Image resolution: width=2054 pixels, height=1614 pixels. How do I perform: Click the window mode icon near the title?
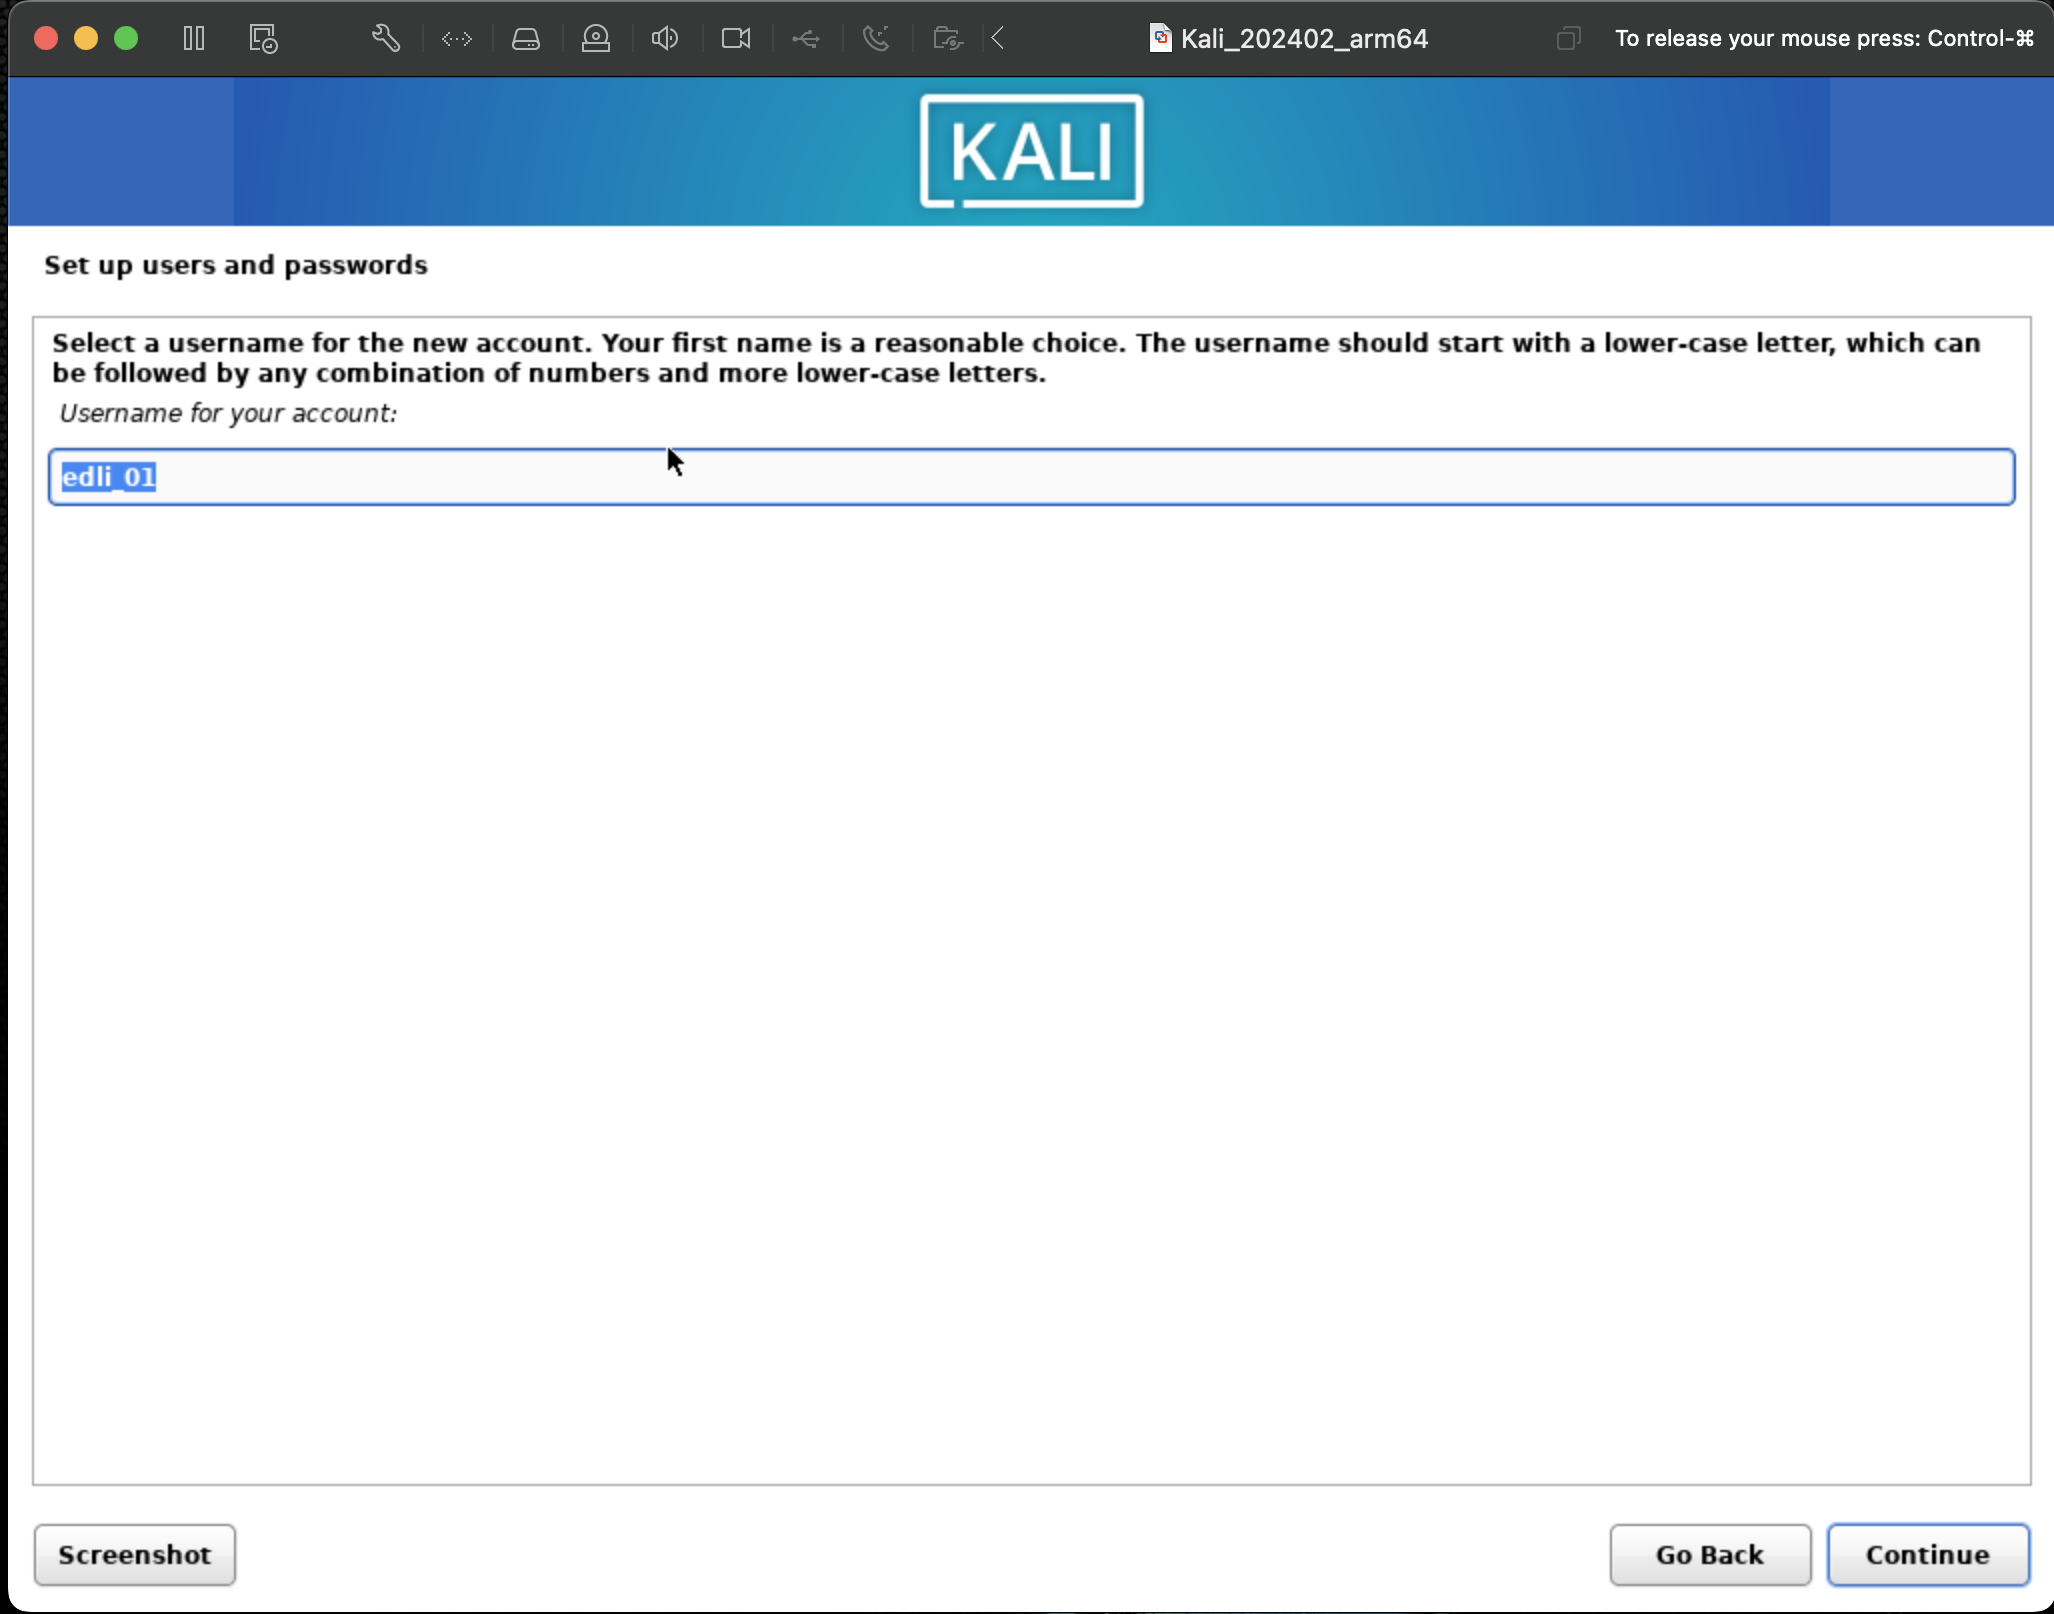click(x=1568, y=39)
